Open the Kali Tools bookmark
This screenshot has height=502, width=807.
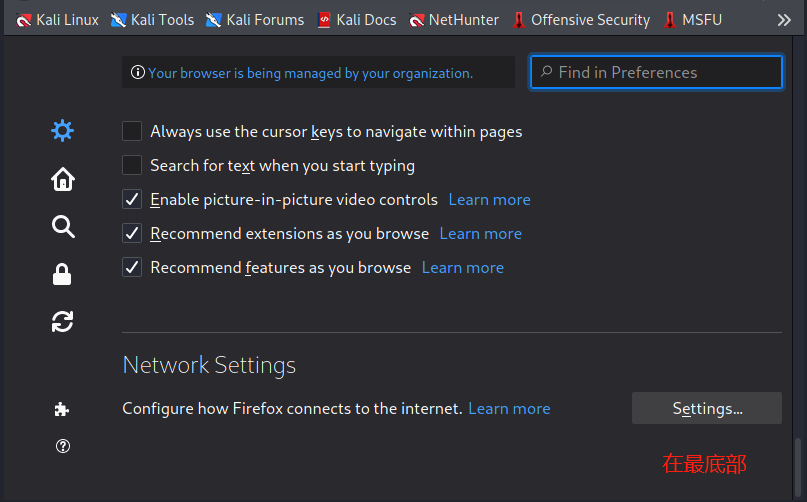tap(152, 20)
